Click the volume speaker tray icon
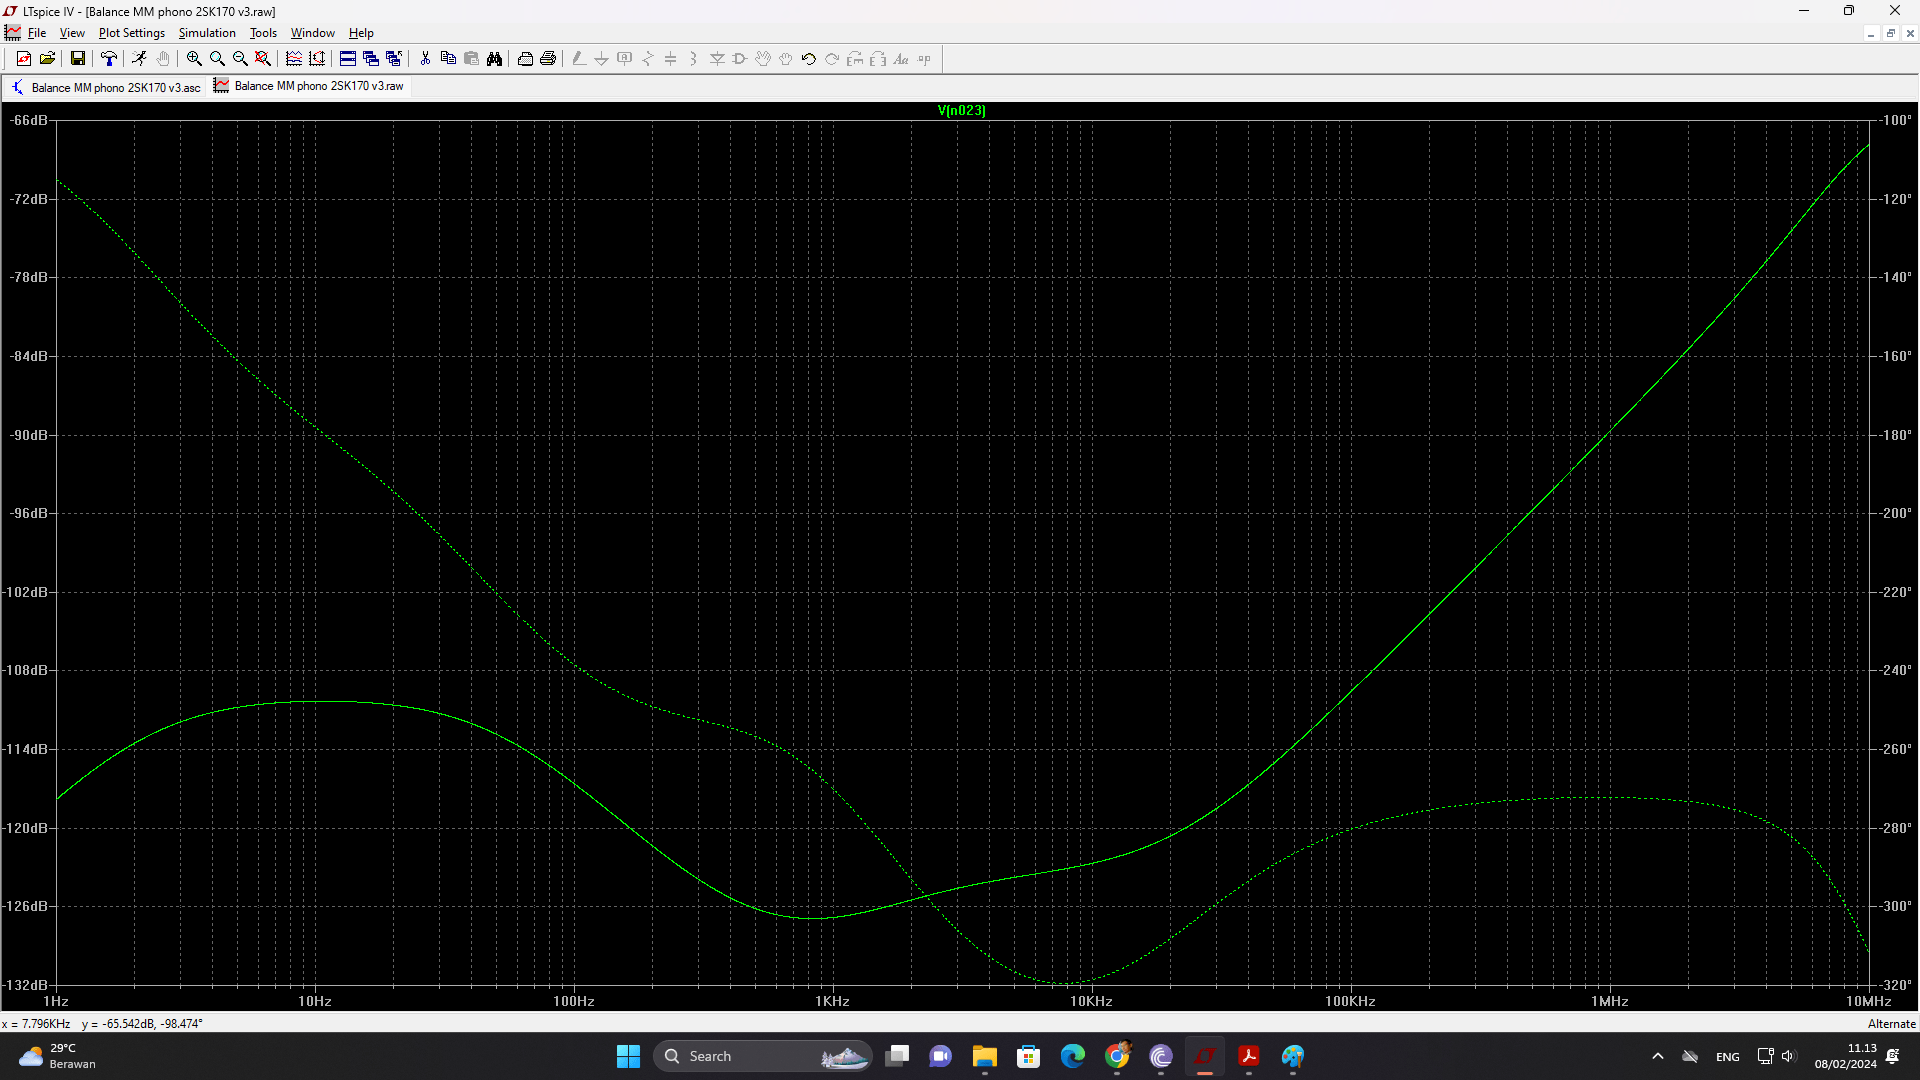 (x=1789, y=1056)
